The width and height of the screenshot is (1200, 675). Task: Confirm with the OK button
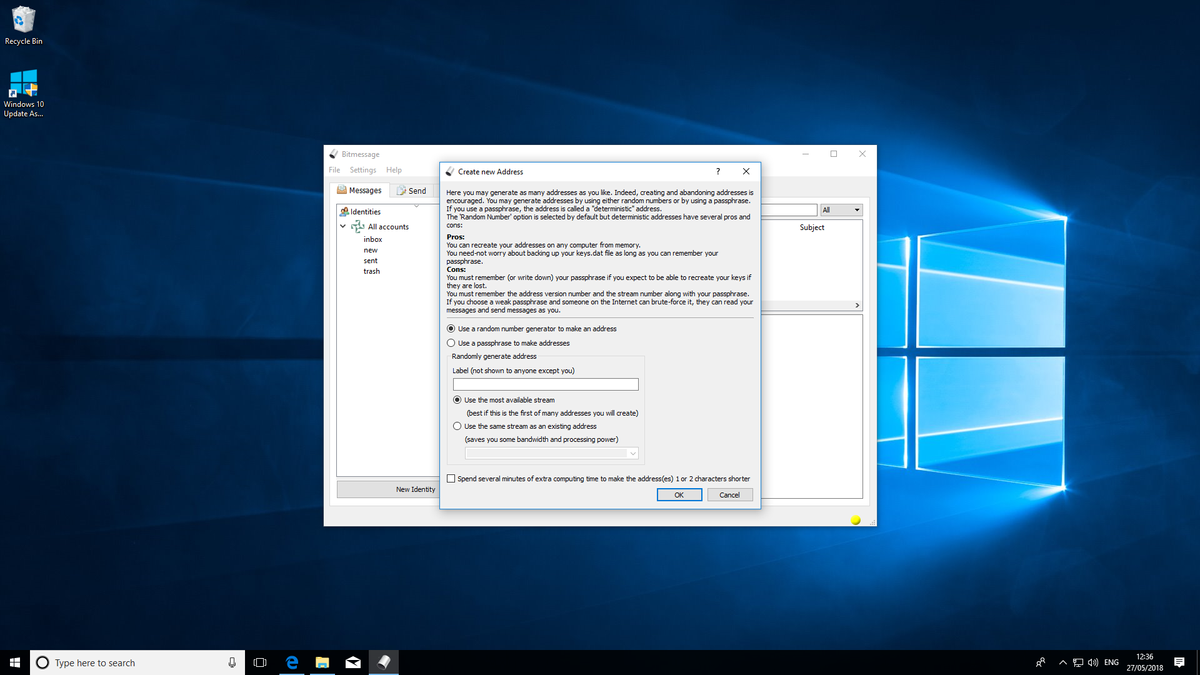coord(680,494)
